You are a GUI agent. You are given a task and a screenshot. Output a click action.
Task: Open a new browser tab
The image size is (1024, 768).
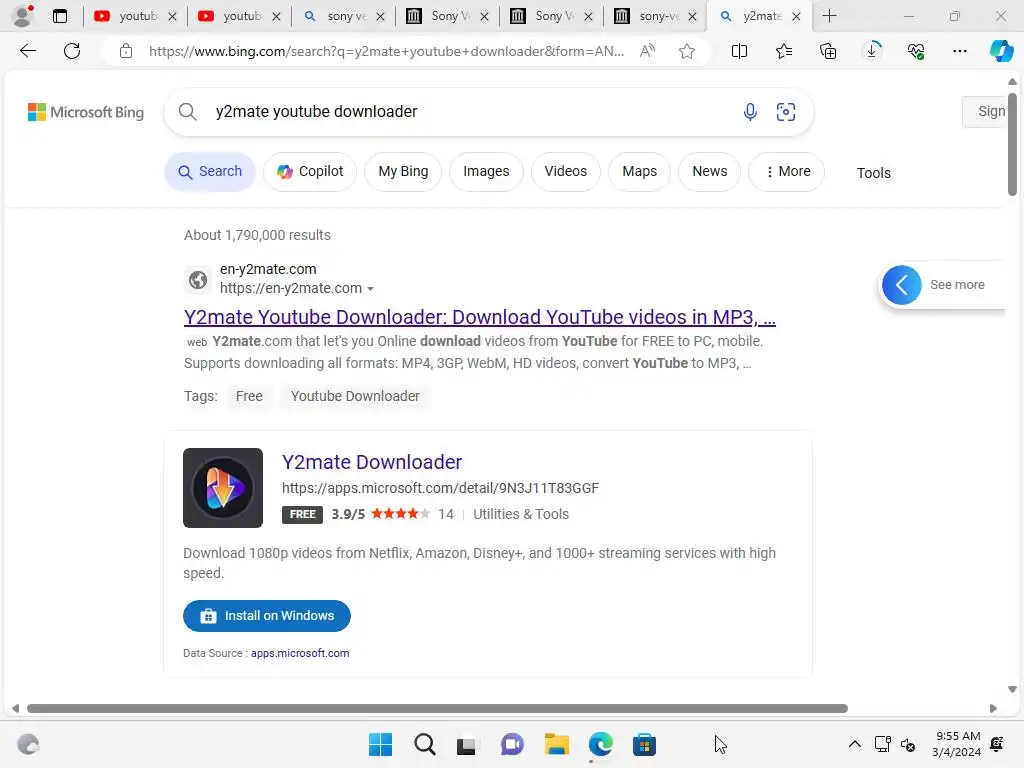click(x=829, y=16)
